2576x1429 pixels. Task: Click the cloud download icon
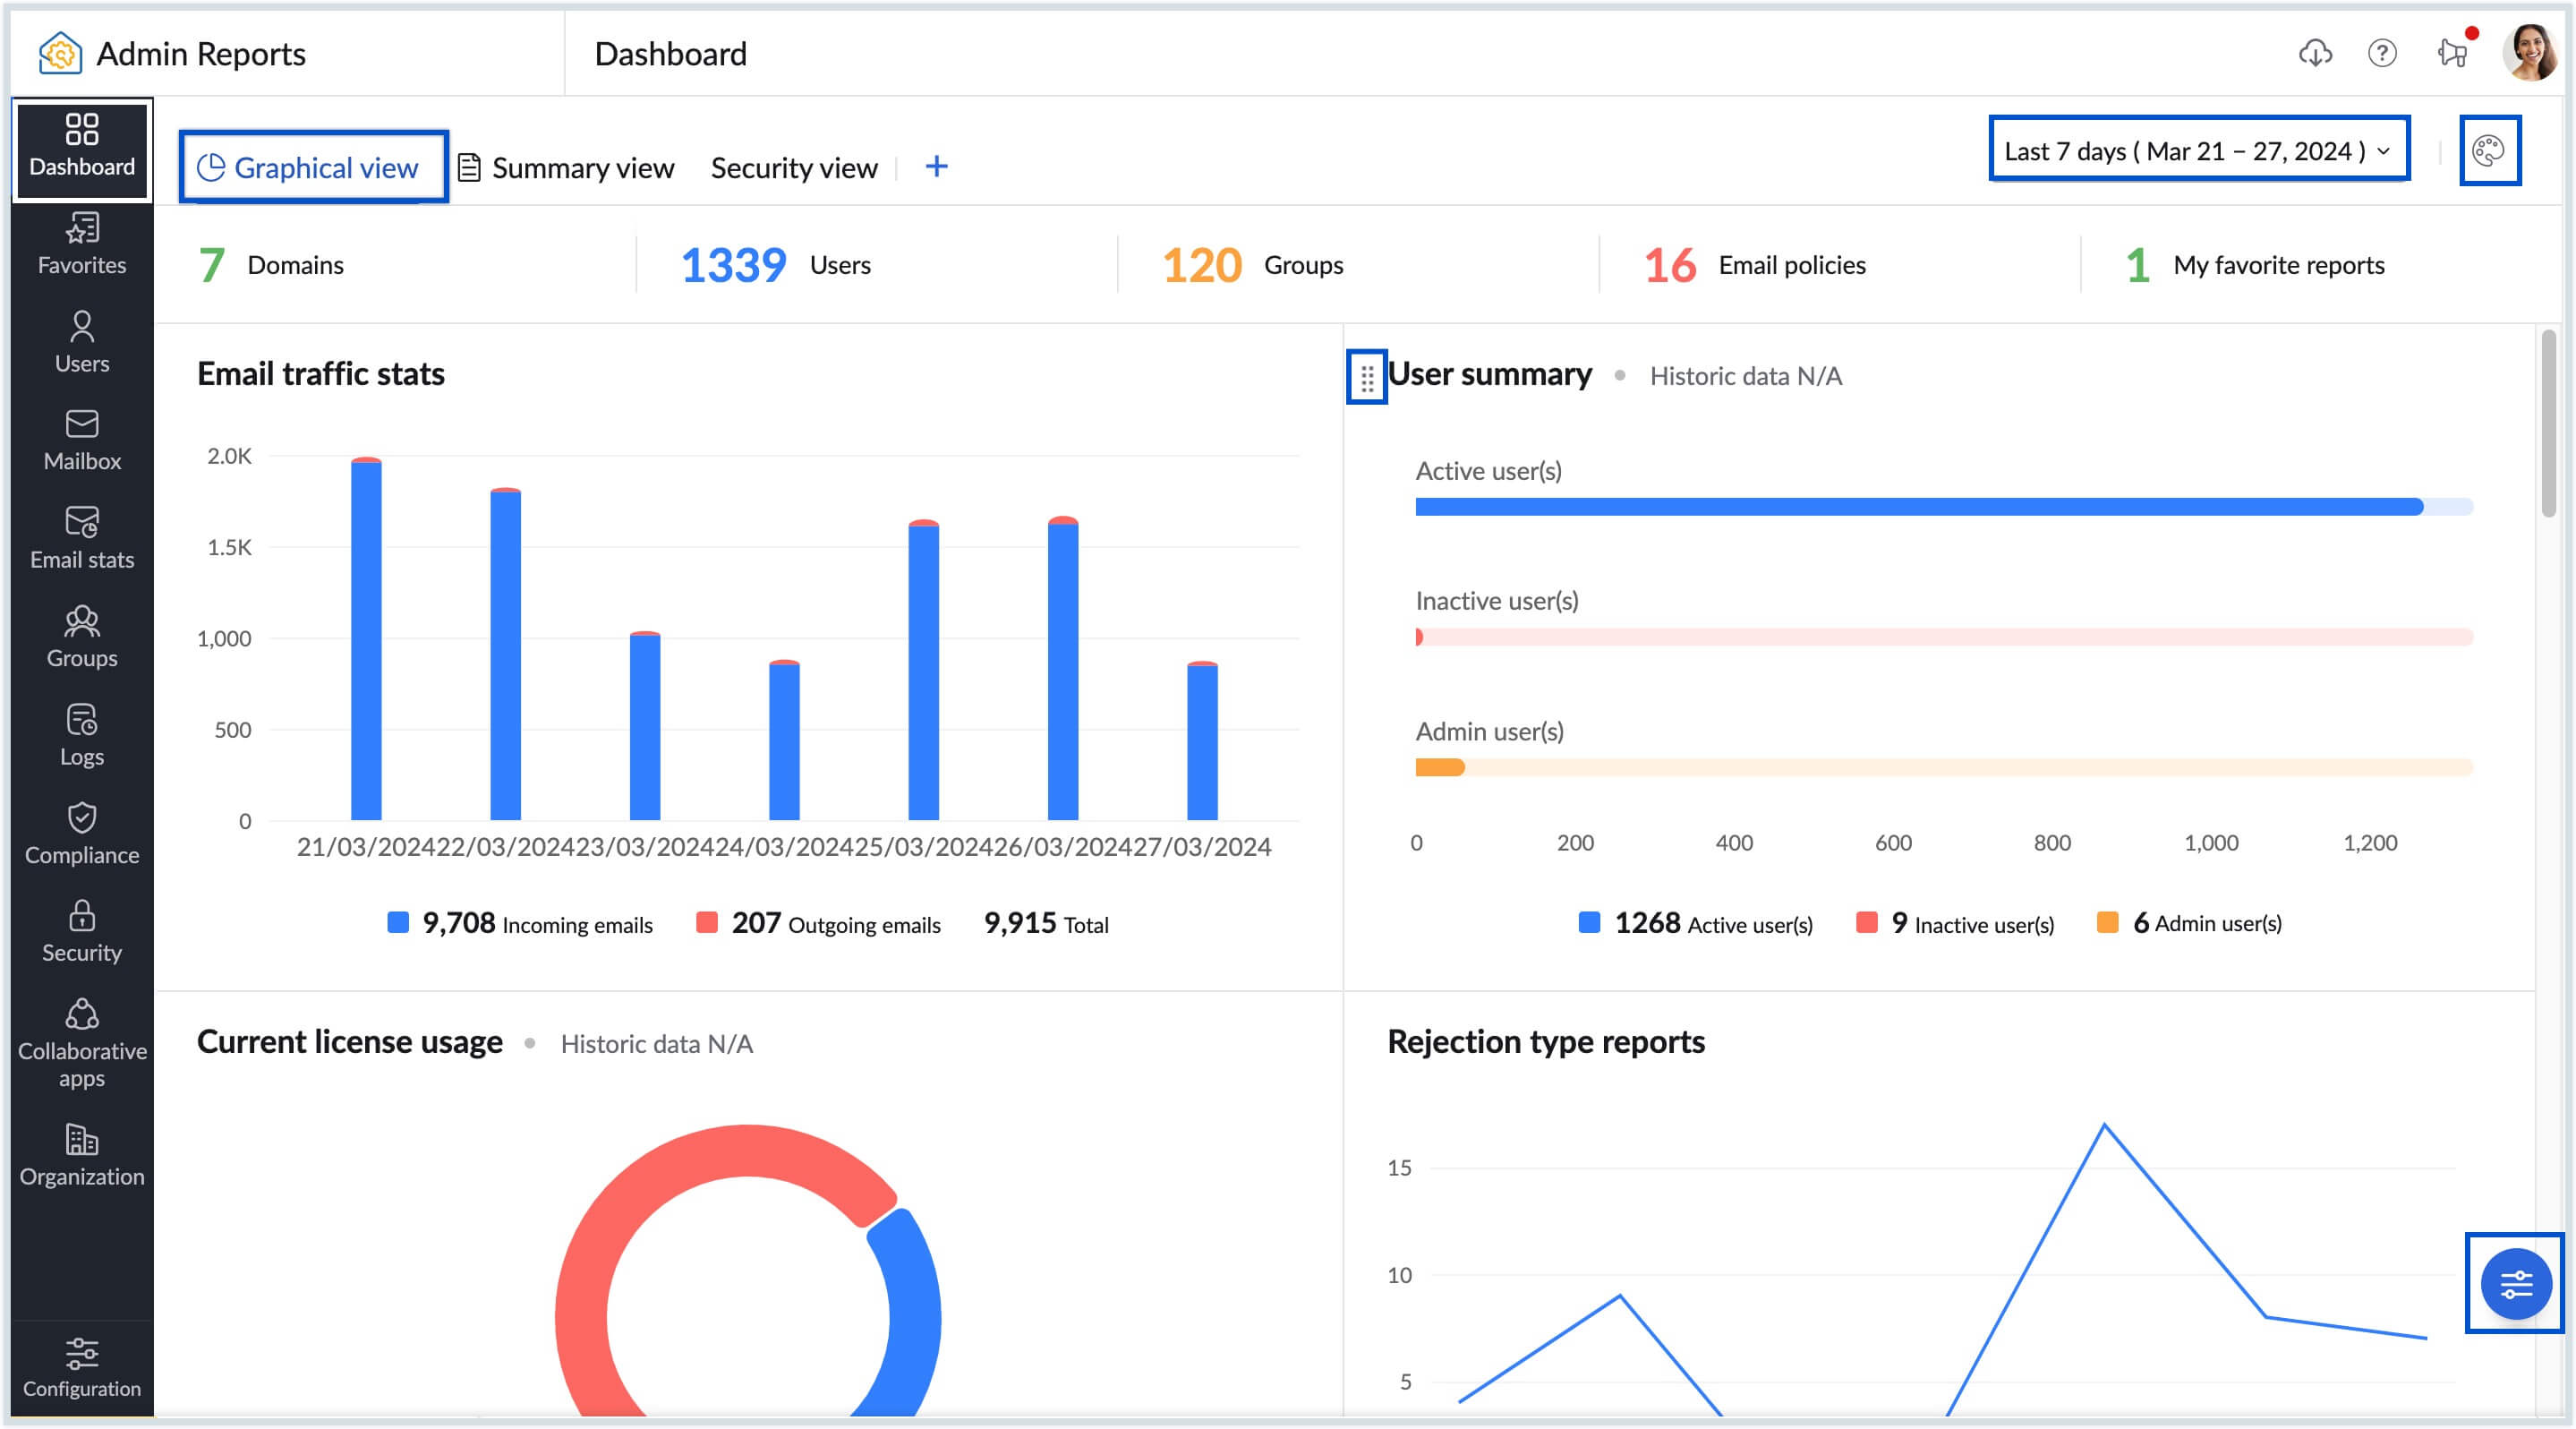2315,53
